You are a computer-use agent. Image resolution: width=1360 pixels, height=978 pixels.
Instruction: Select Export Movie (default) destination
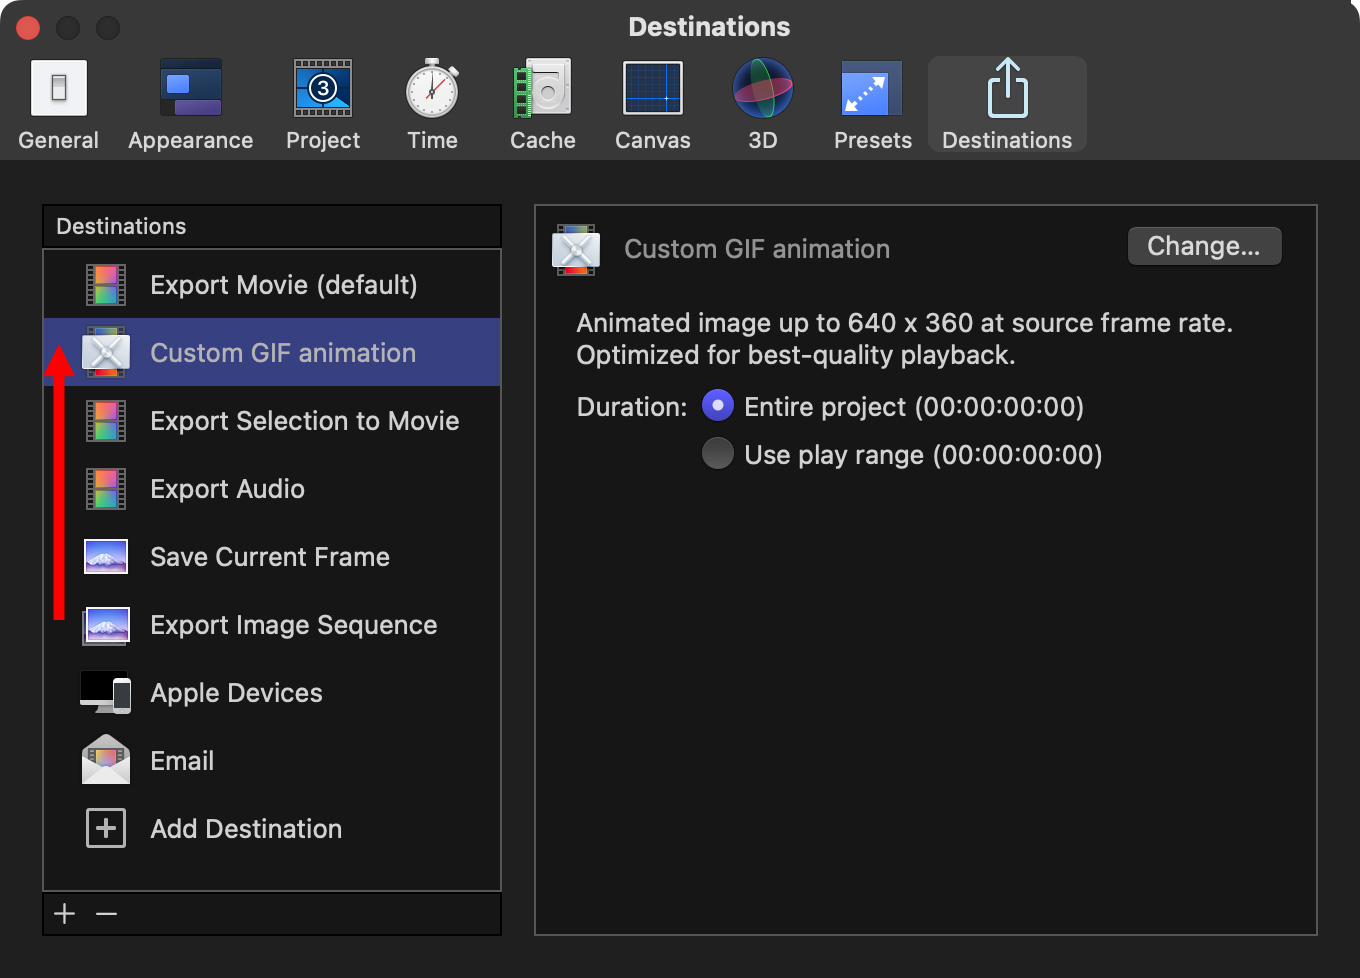pos(283,285)
